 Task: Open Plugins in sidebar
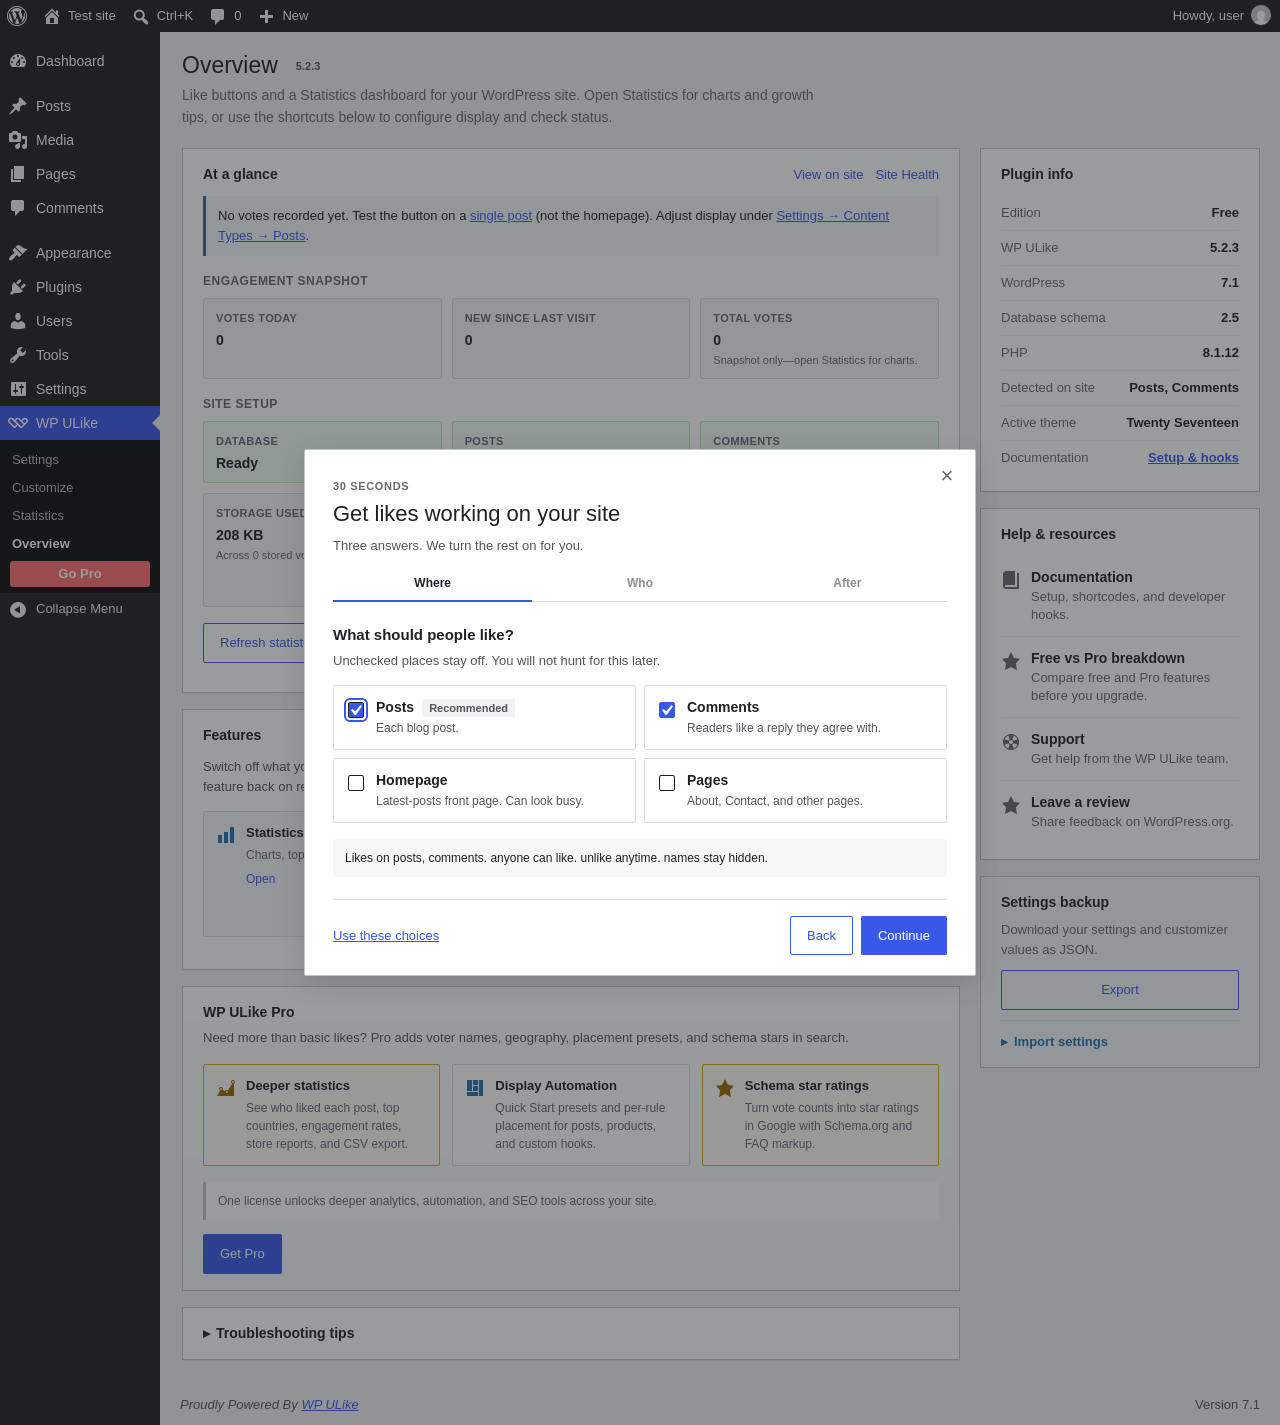tap(80, 287)
